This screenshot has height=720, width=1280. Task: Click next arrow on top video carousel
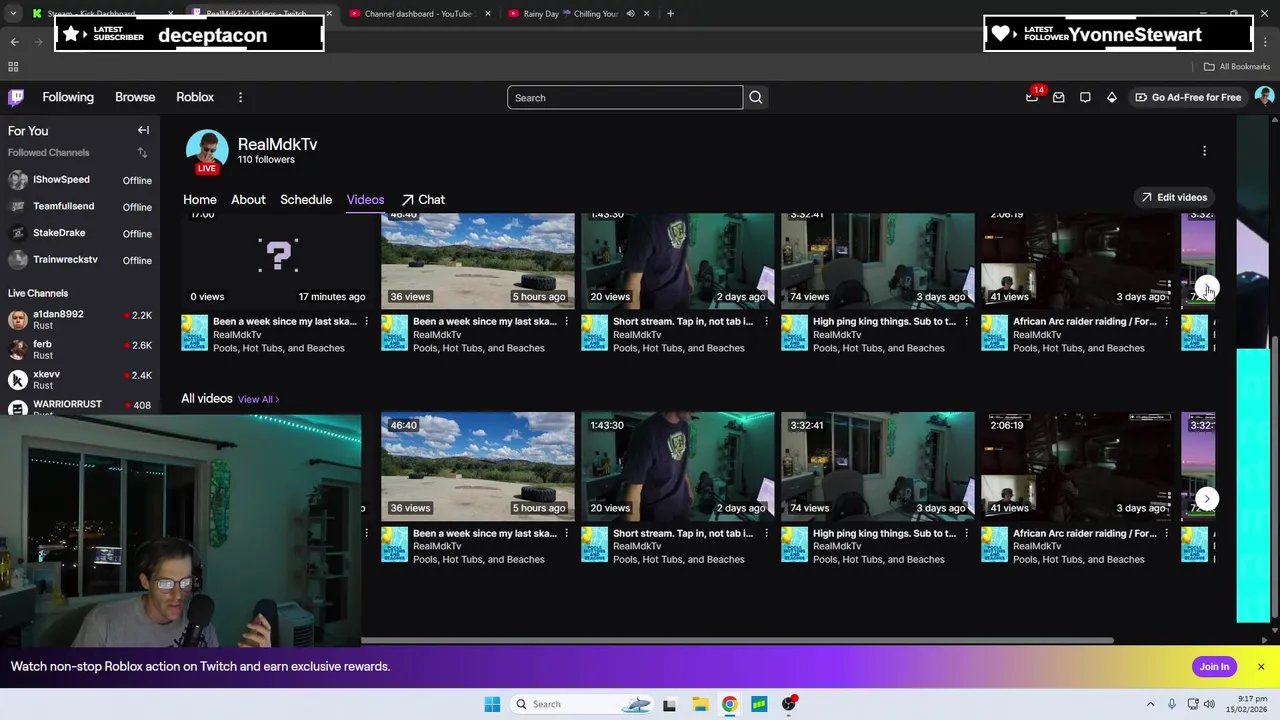pos(1207,288)
